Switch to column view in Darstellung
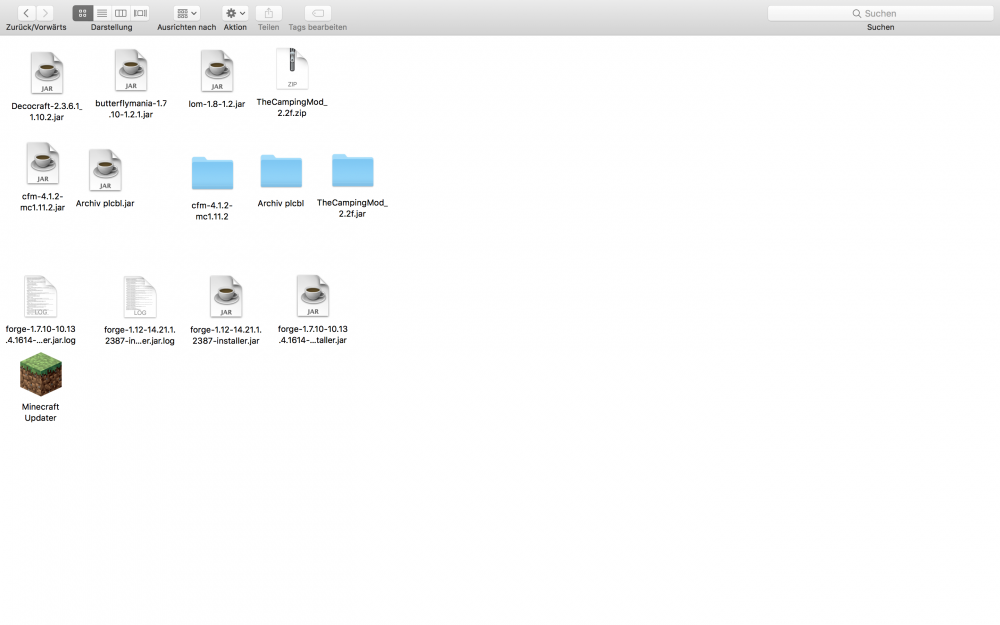This screenshot has width=1000, height=625. (x=121, y=13)
